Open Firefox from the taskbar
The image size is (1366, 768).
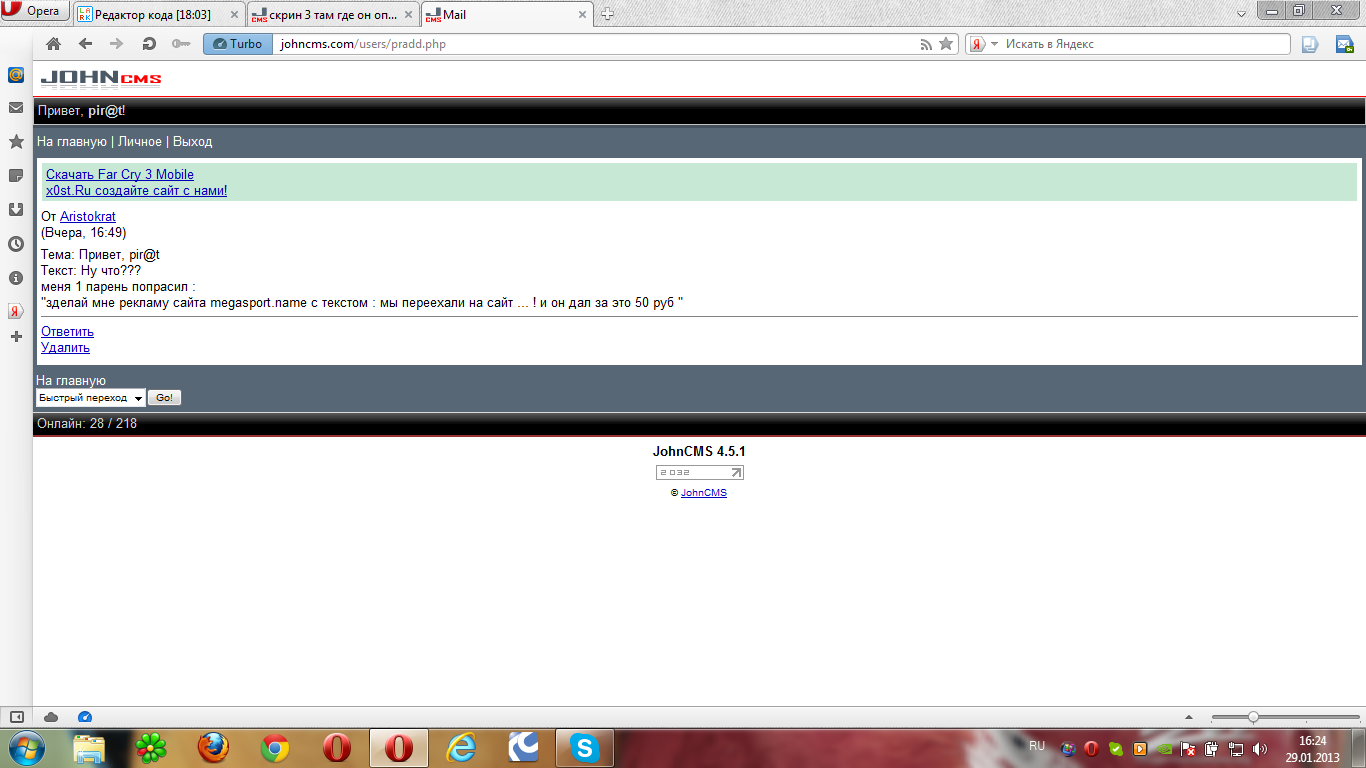pos(213,748)
